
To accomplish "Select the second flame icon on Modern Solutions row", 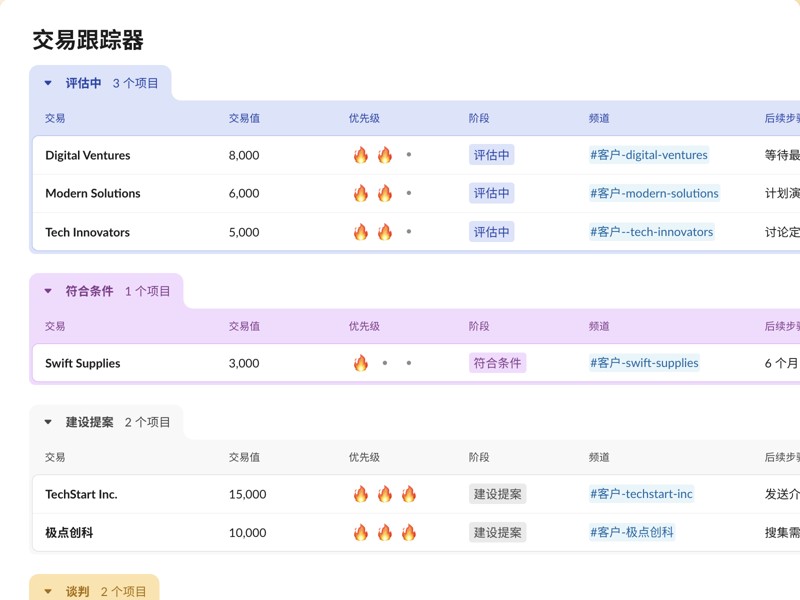I will 387,193.
